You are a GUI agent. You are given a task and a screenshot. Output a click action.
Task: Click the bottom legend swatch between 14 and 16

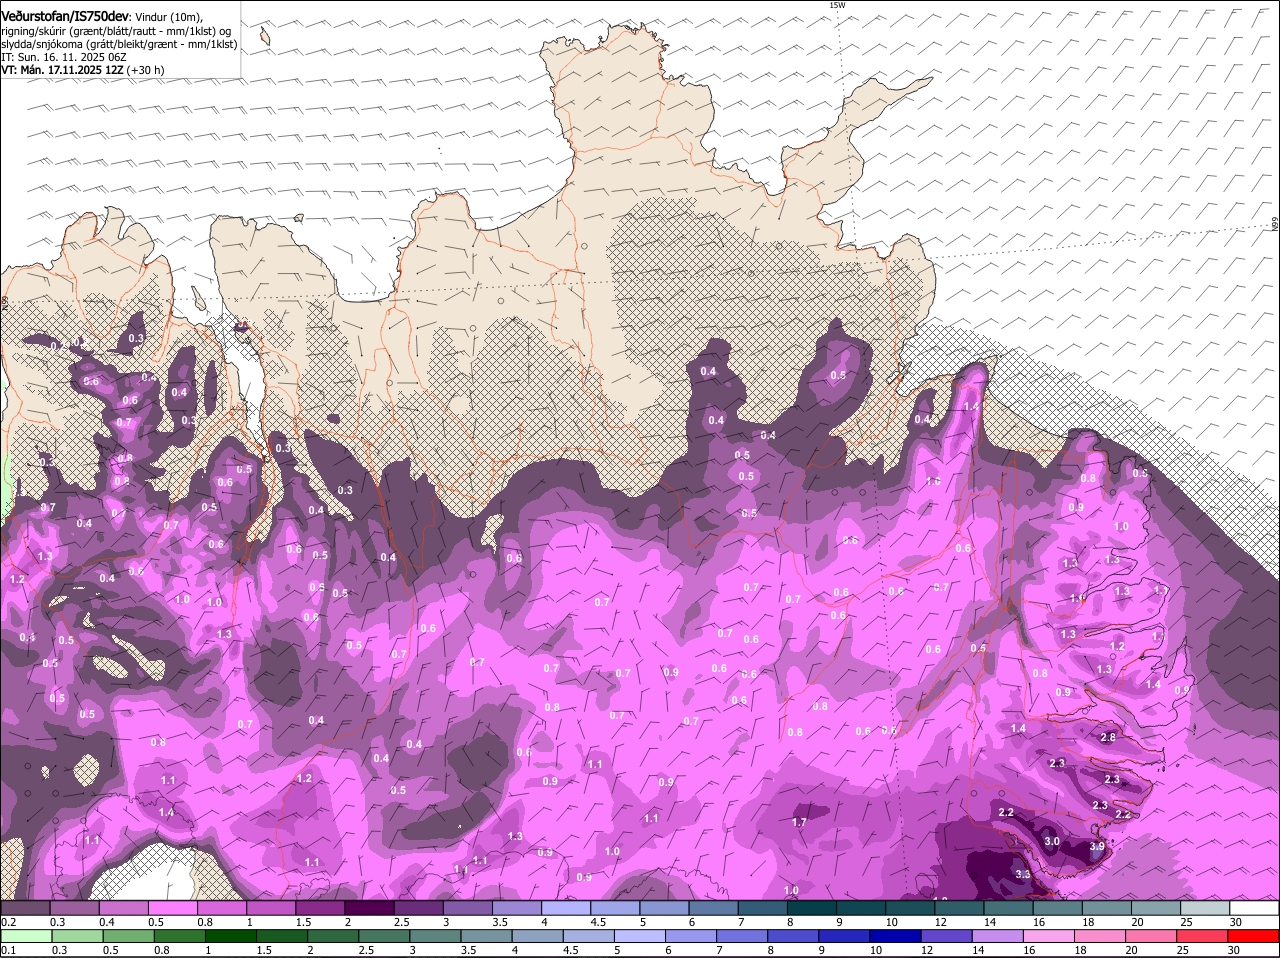(997, 937)
